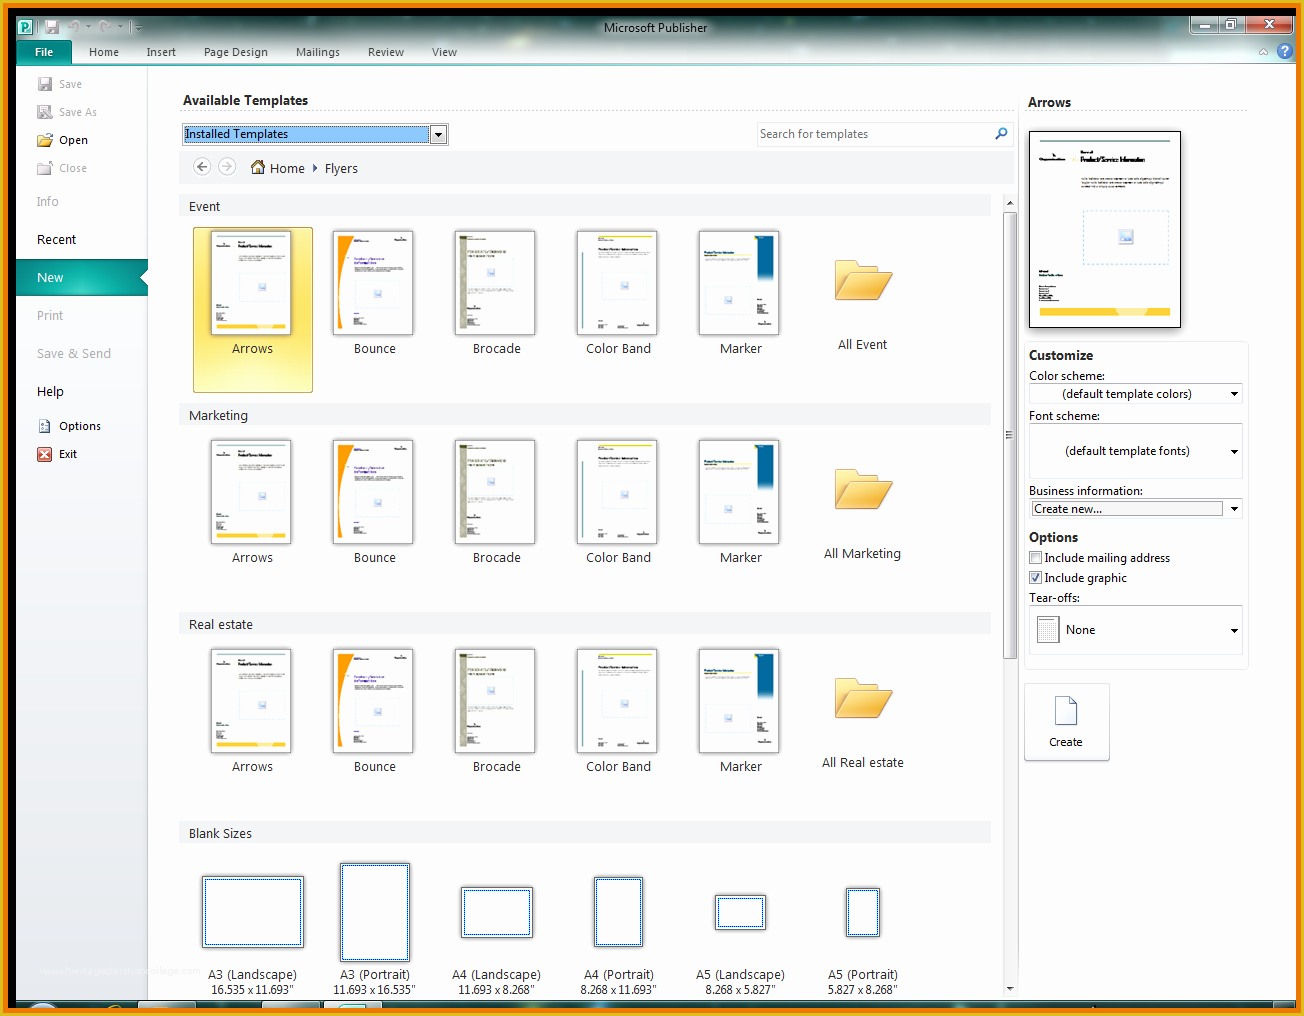
Task: Go back with the left arrow navigation button
Action: tap(202, 167)
